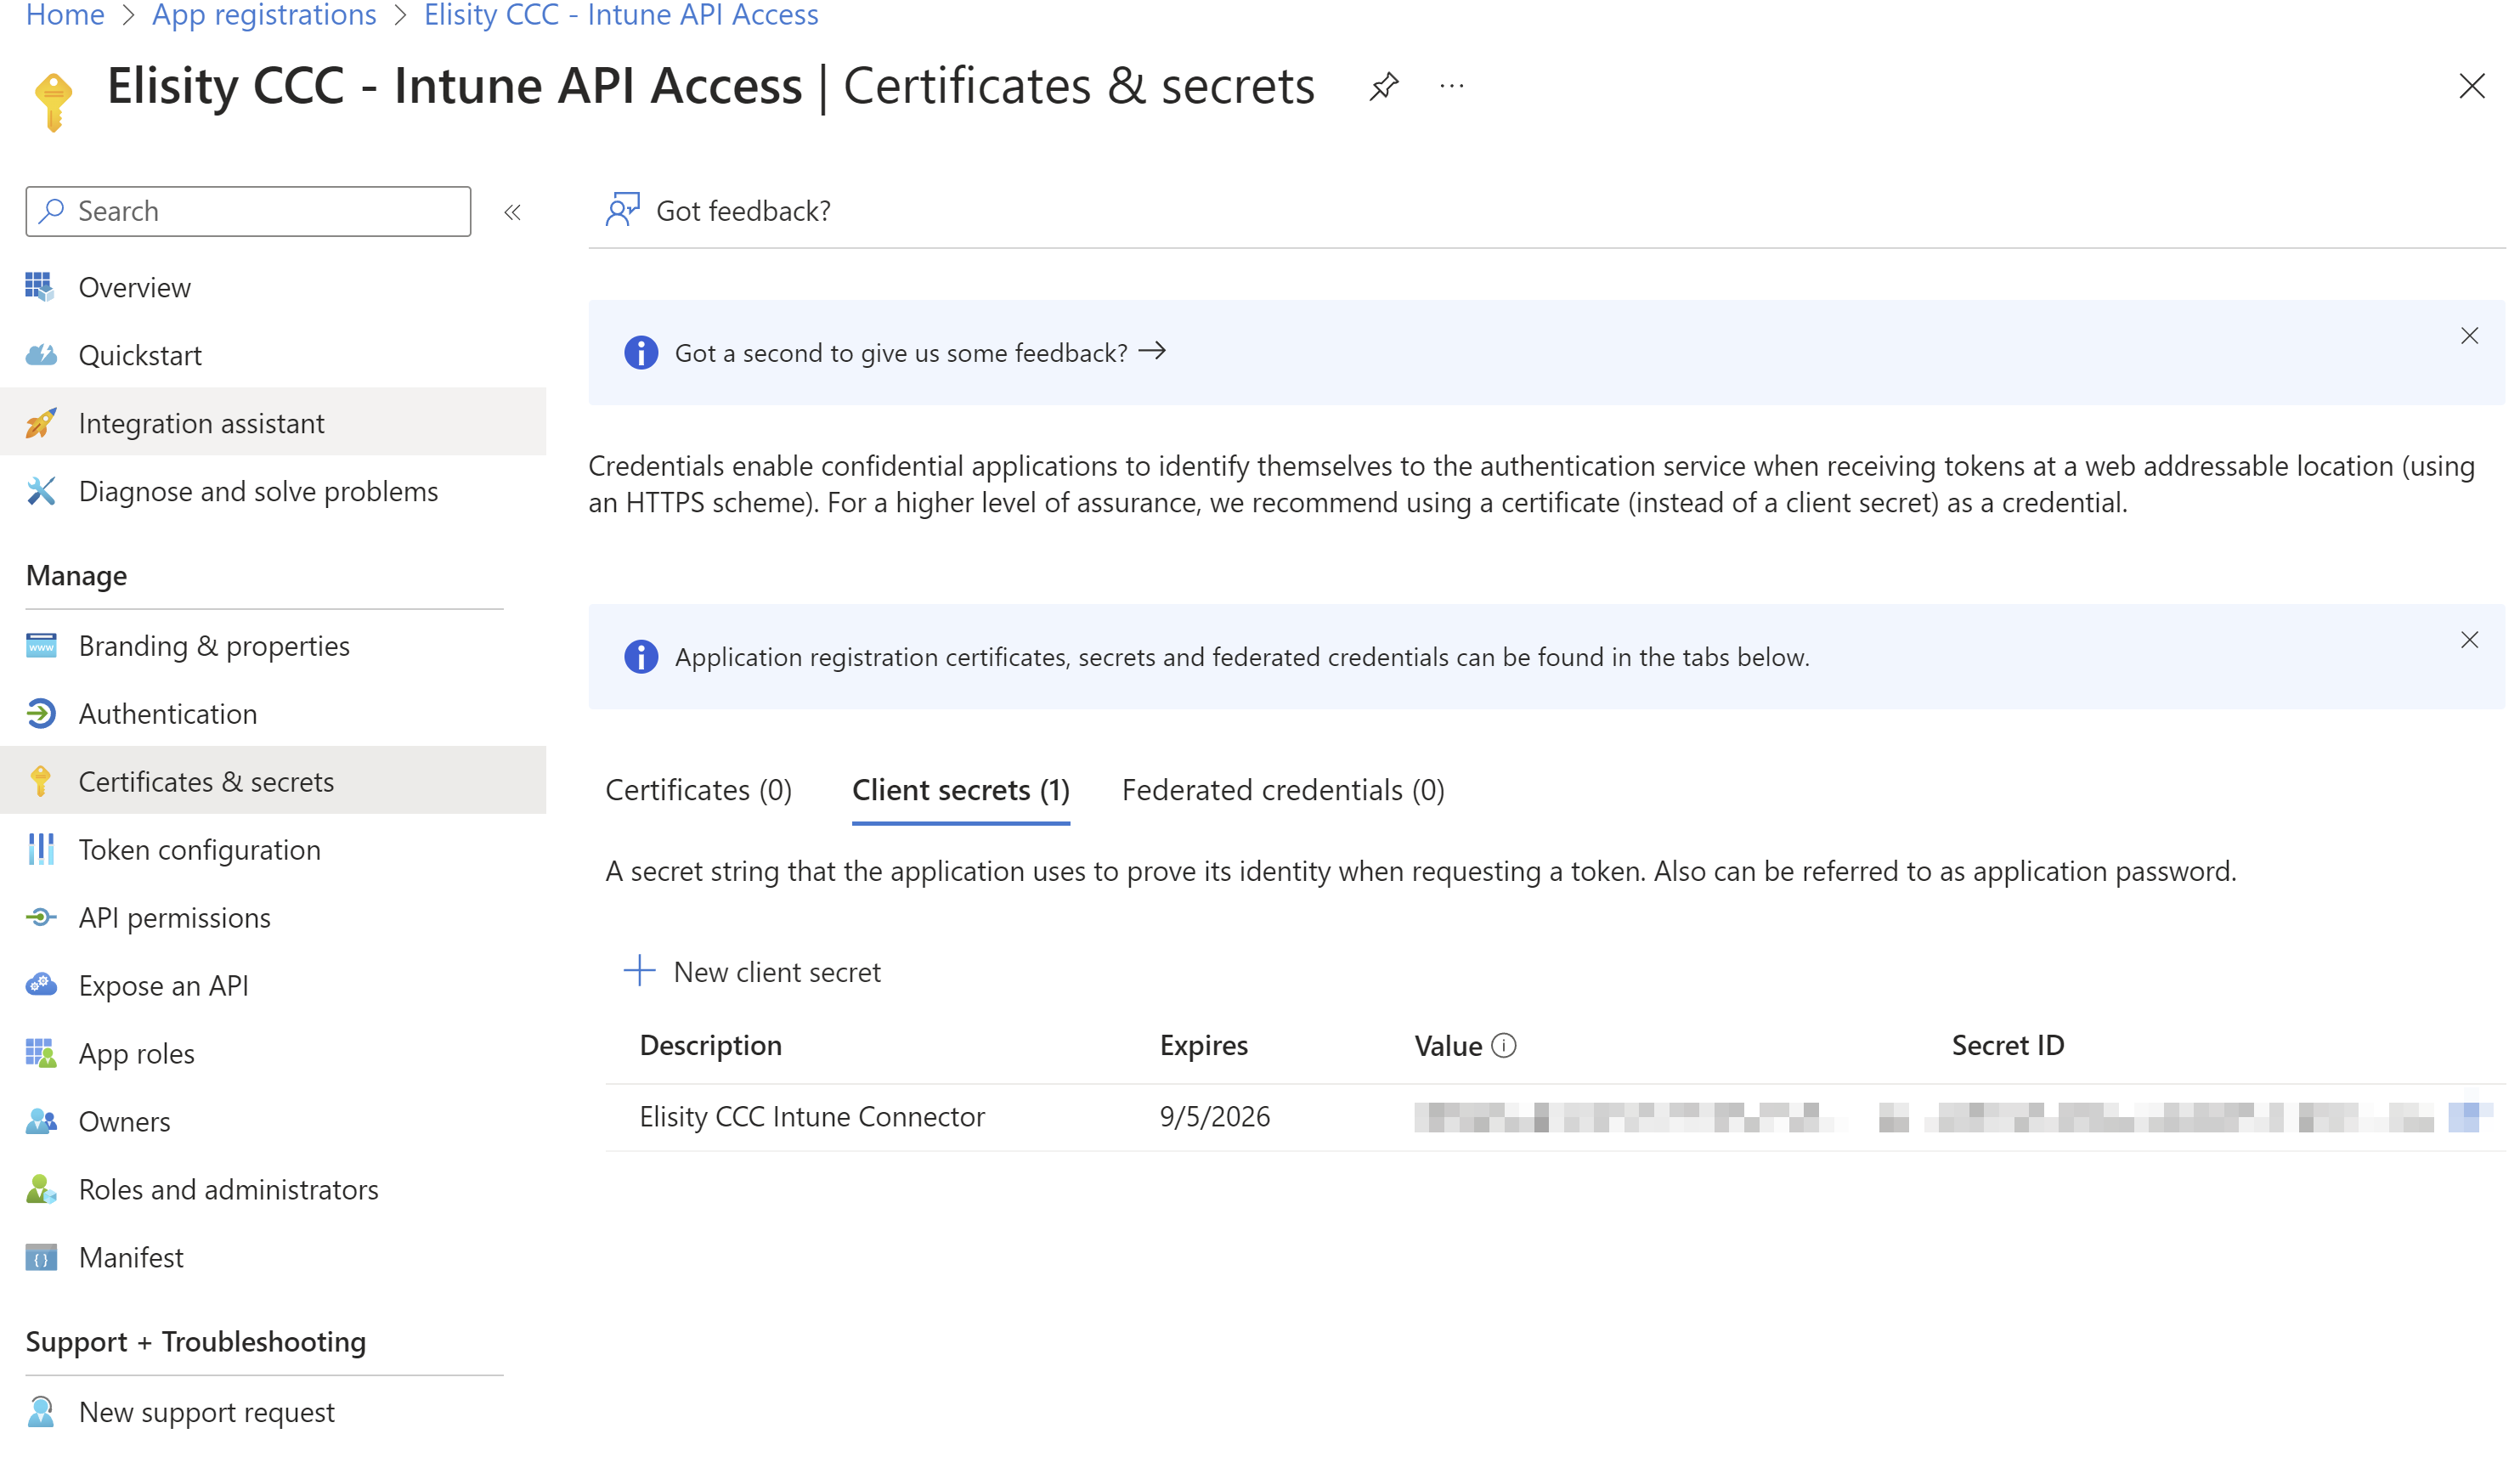The height and width of the screenshot is (1479, 2520).
Task: Switch to the Certificates (0) tab
Action: click(698, 790)
